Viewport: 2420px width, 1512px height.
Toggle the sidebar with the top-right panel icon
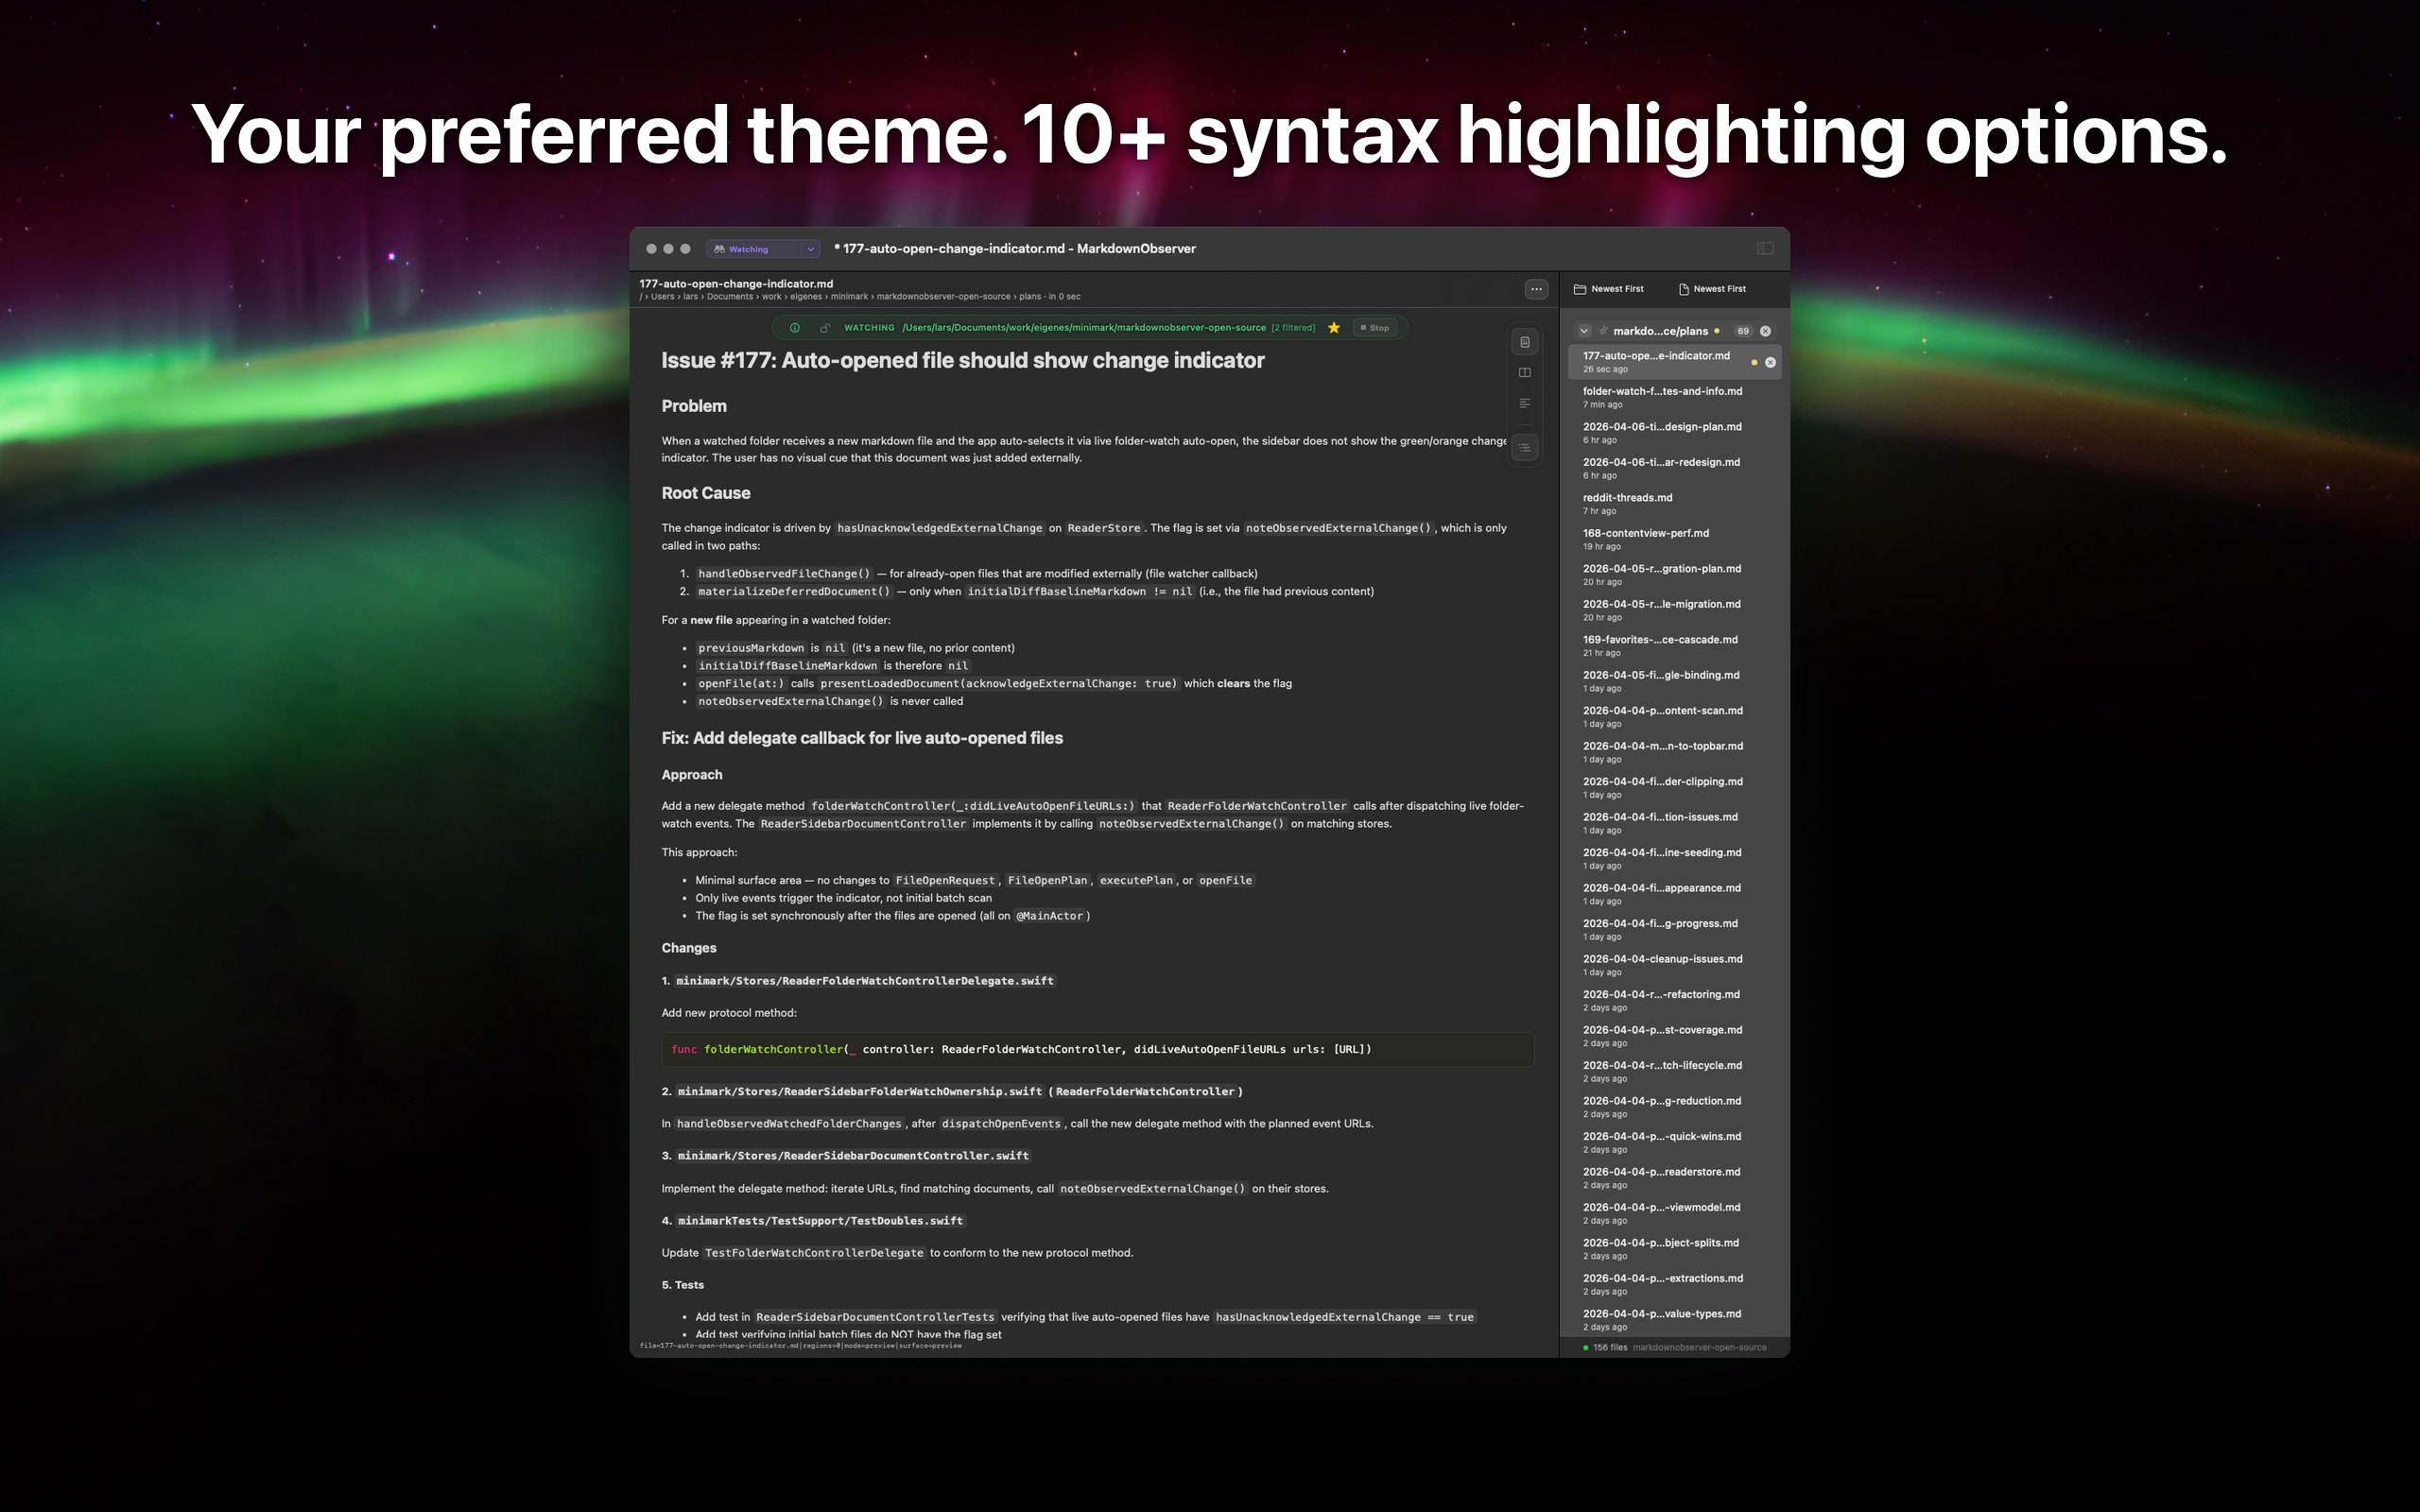point(1763,247)
